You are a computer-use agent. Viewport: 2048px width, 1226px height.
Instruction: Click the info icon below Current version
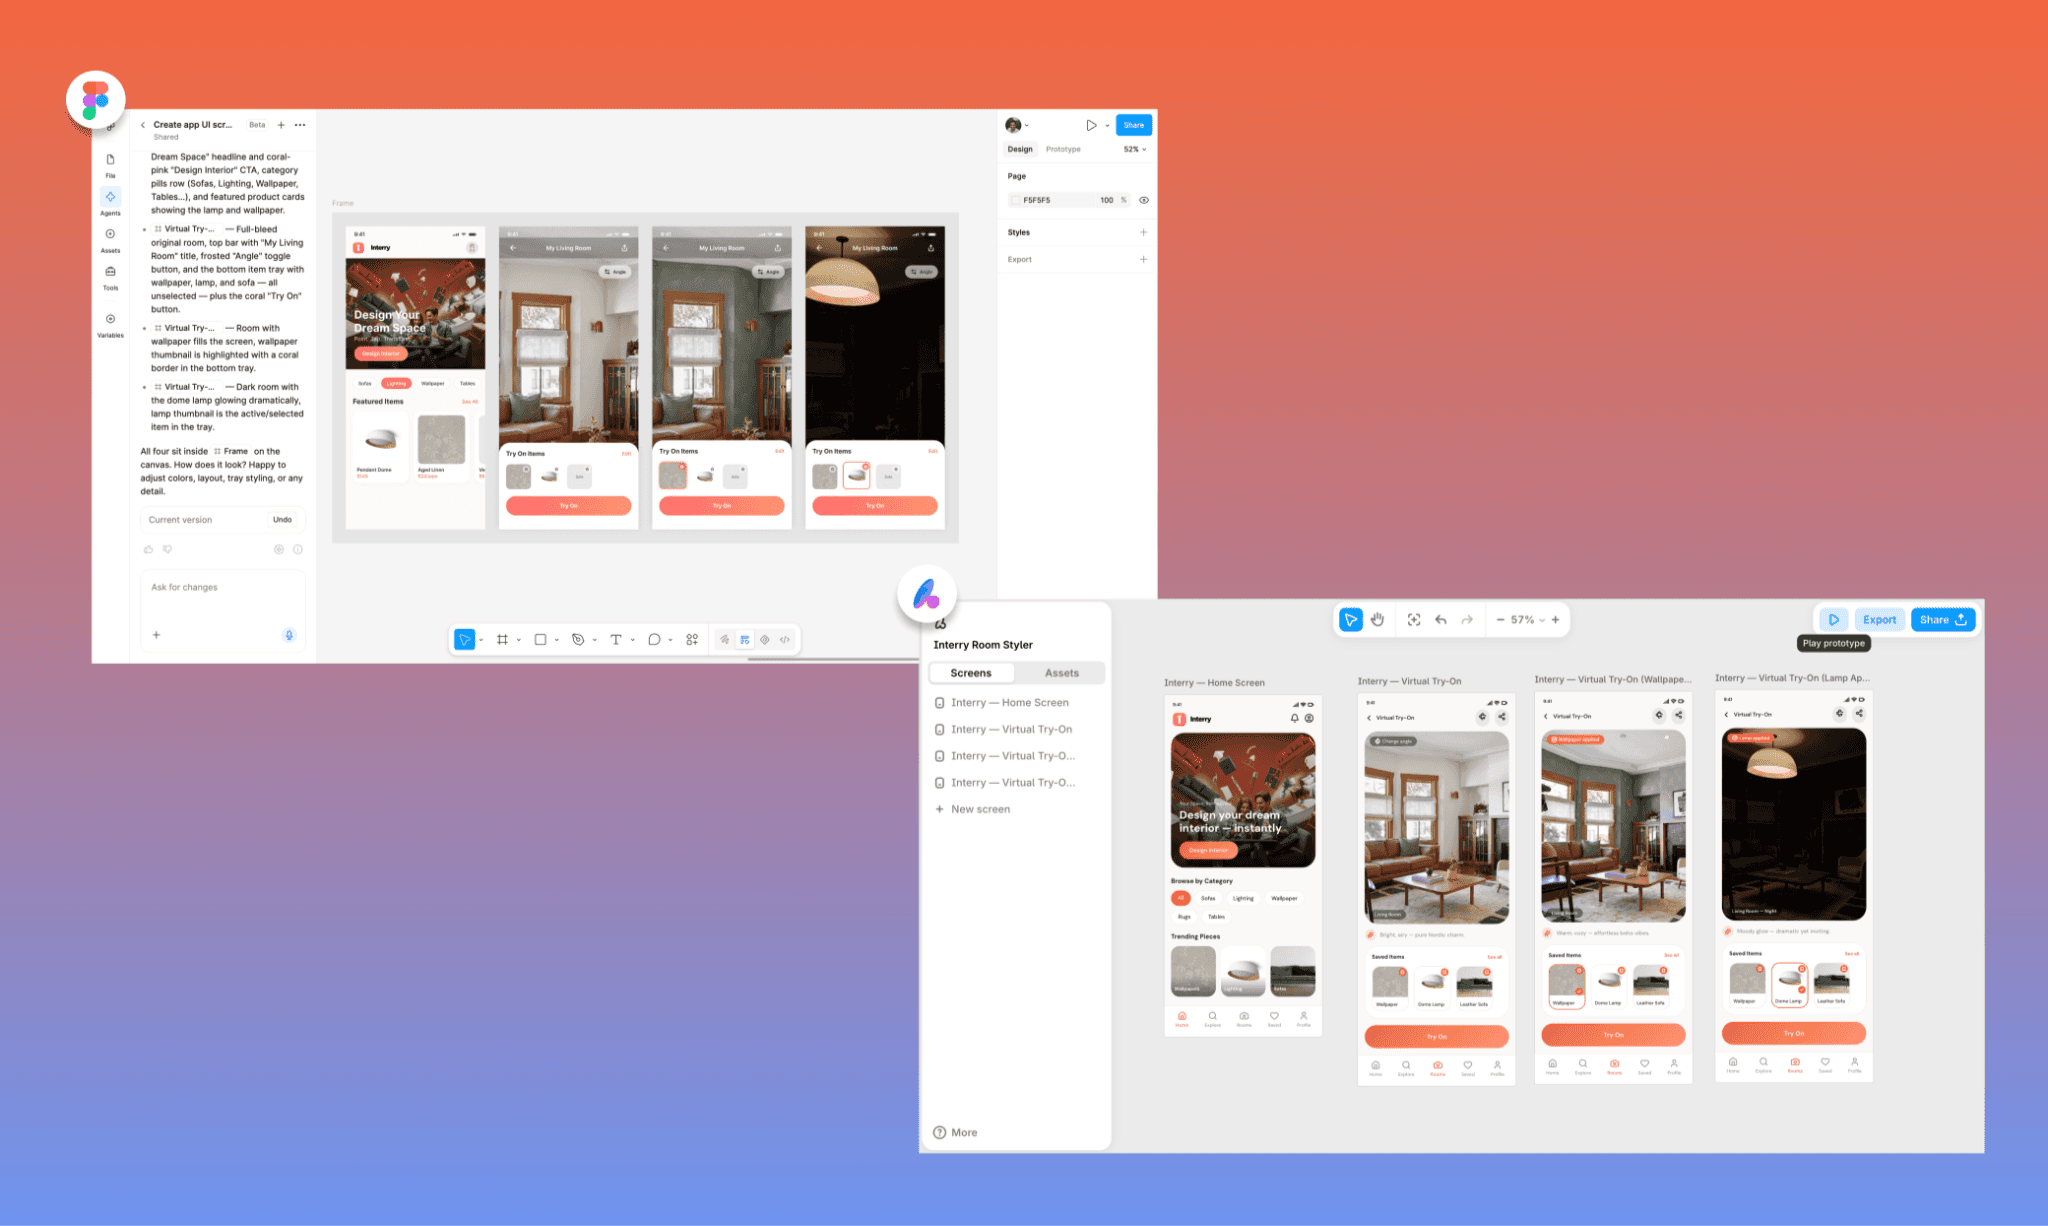(x=297, y=549)
